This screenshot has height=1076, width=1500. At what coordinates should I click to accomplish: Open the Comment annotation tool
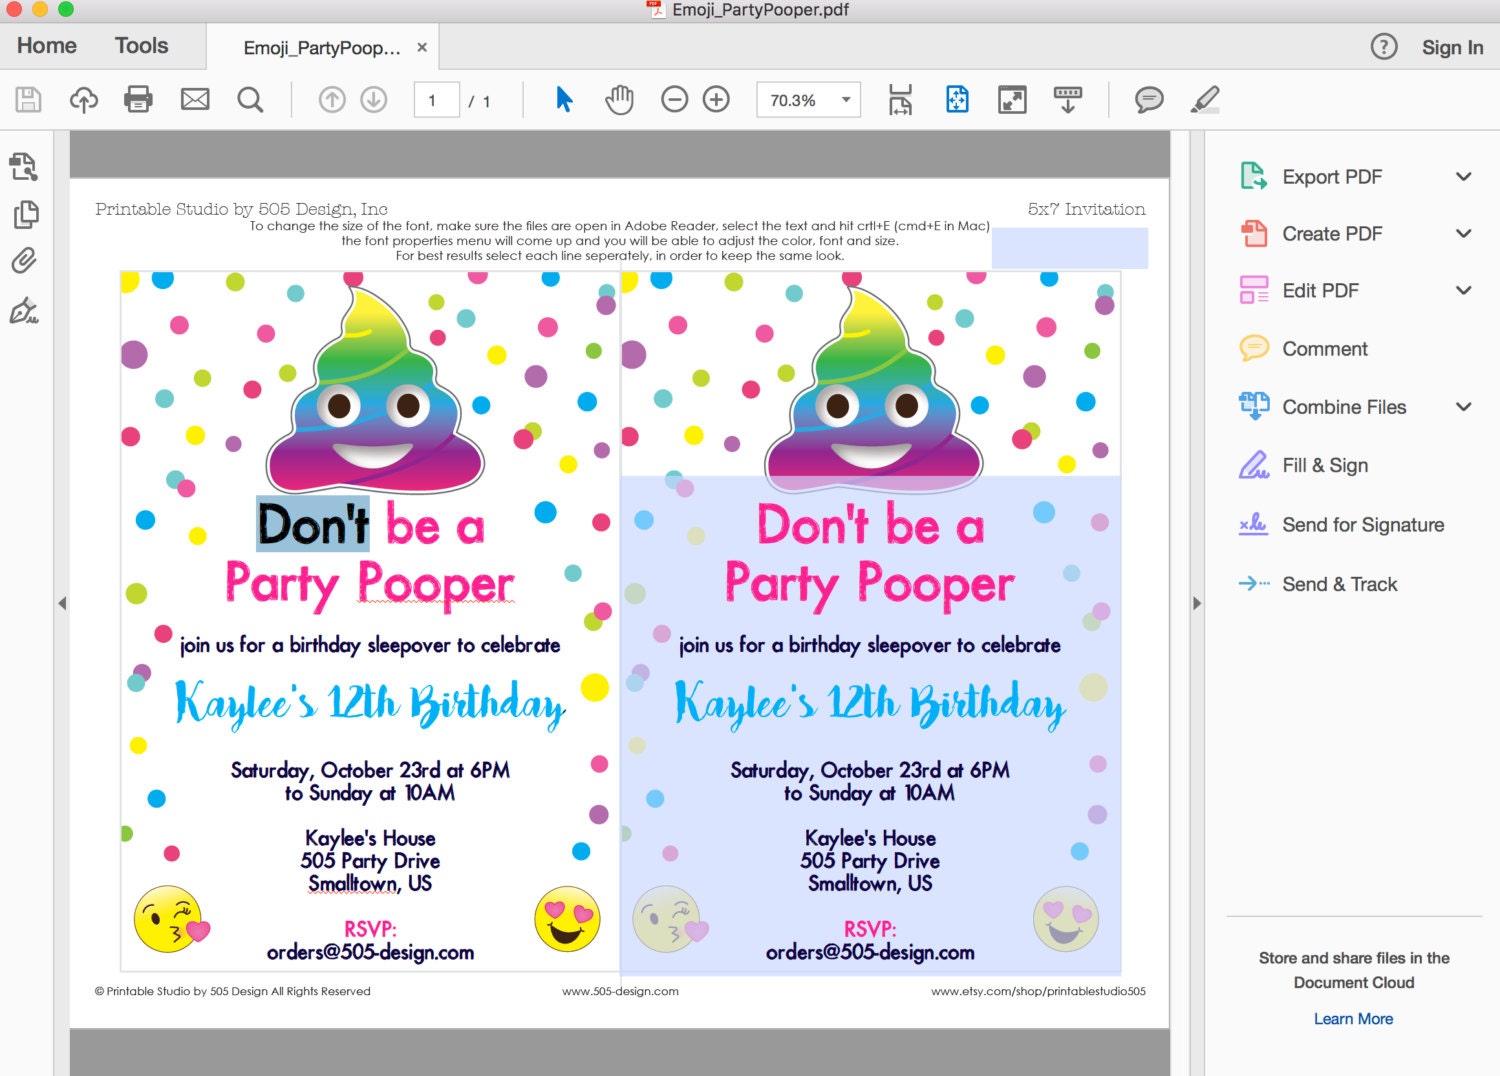coord(1149,99)
